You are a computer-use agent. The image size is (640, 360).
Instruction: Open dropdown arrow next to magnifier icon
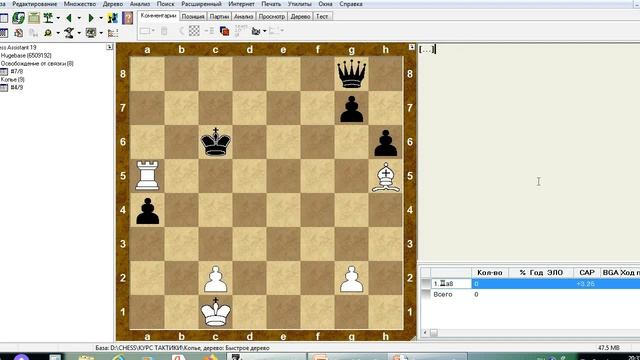click(x=58, y=33)
